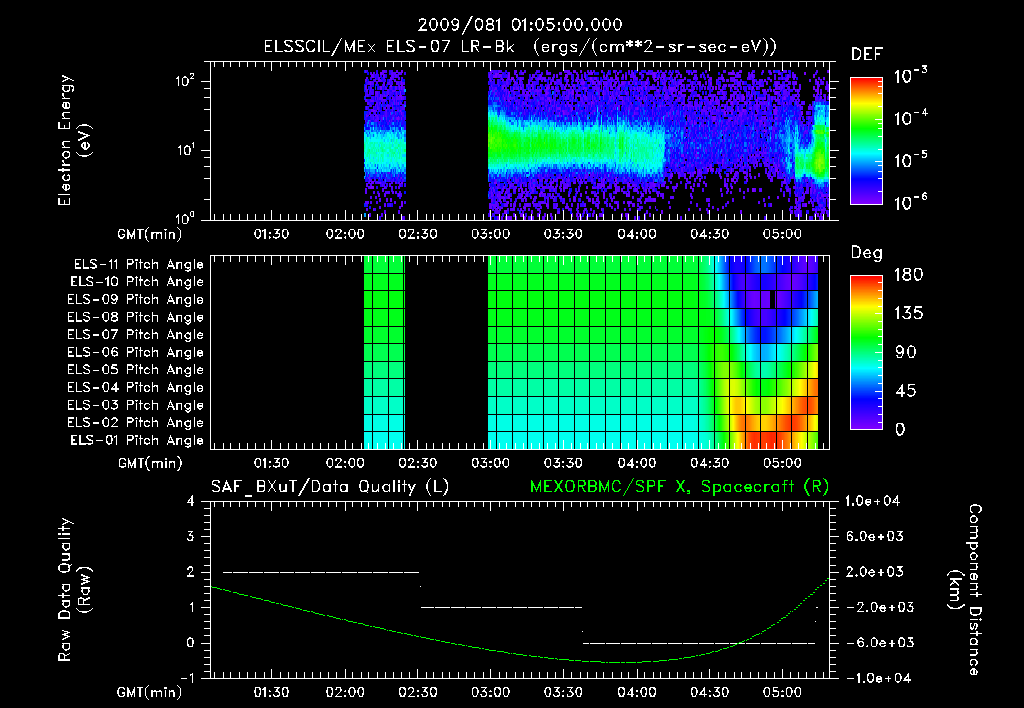1024x708 pixels.
Task: Click the 05:00 tick label under the data quality plot
Action: [x=782, y=692]
